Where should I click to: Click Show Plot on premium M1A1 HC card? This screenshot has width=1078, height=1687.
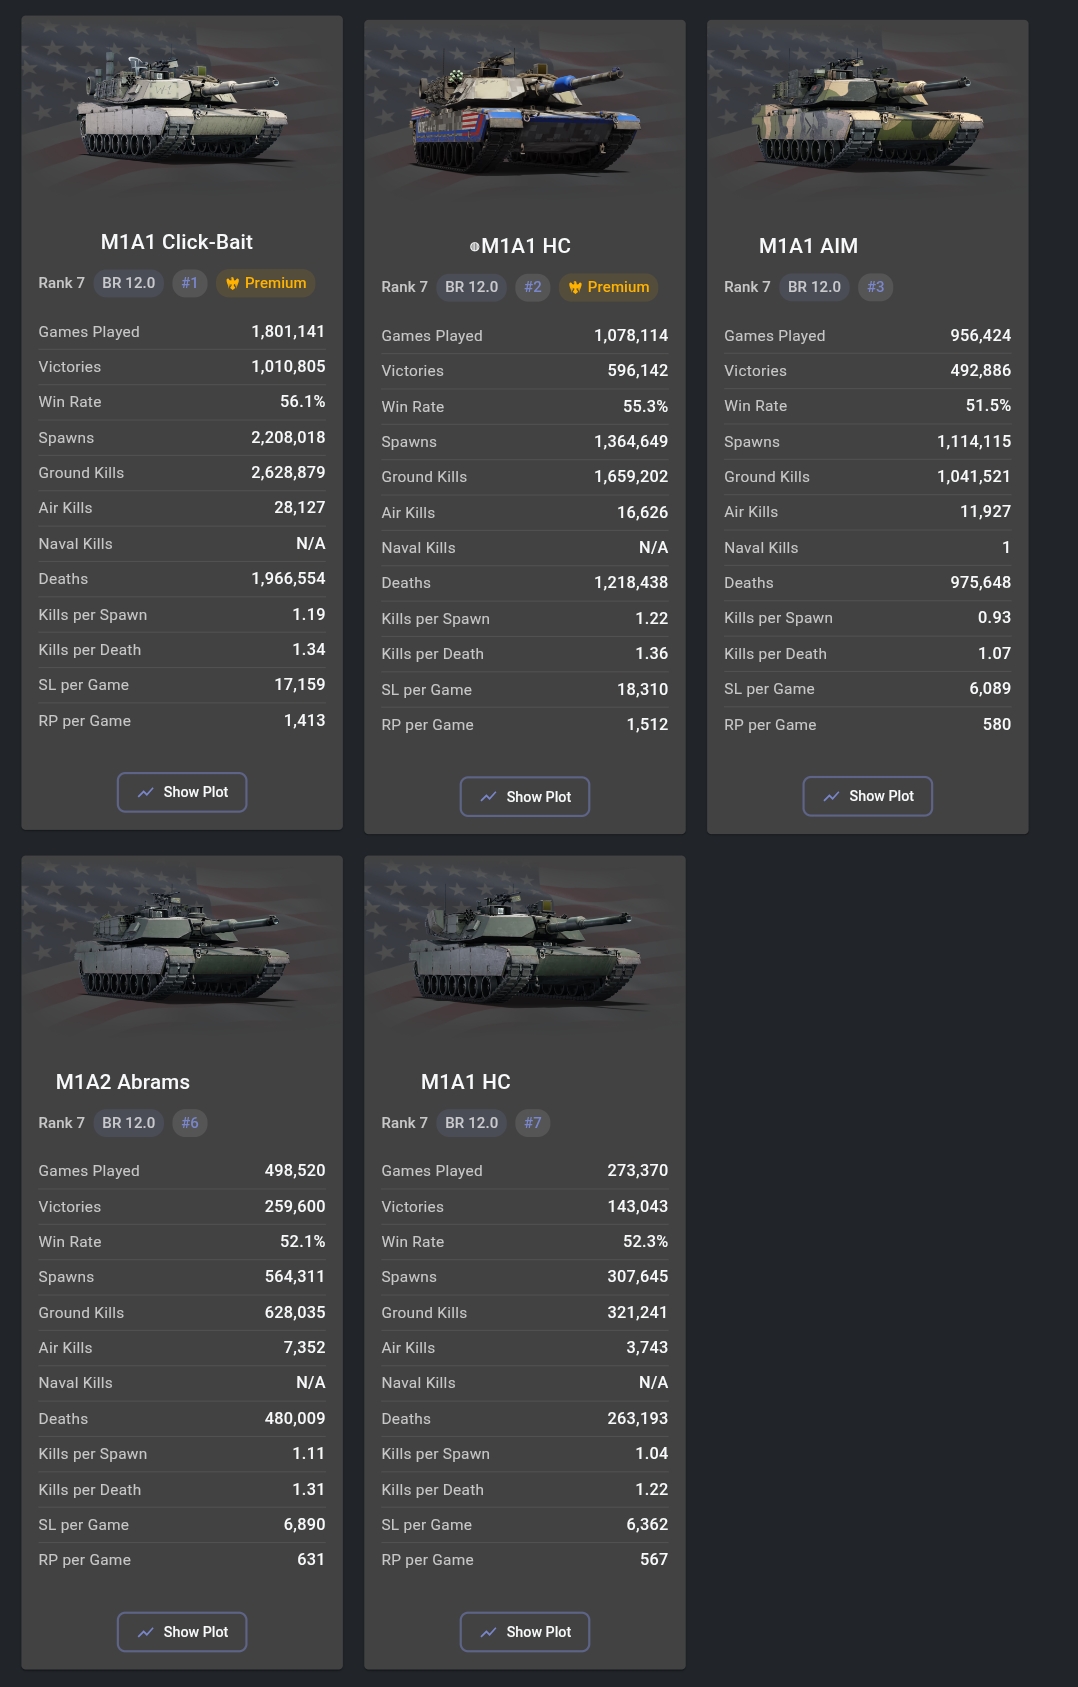[x=525, y=797]
